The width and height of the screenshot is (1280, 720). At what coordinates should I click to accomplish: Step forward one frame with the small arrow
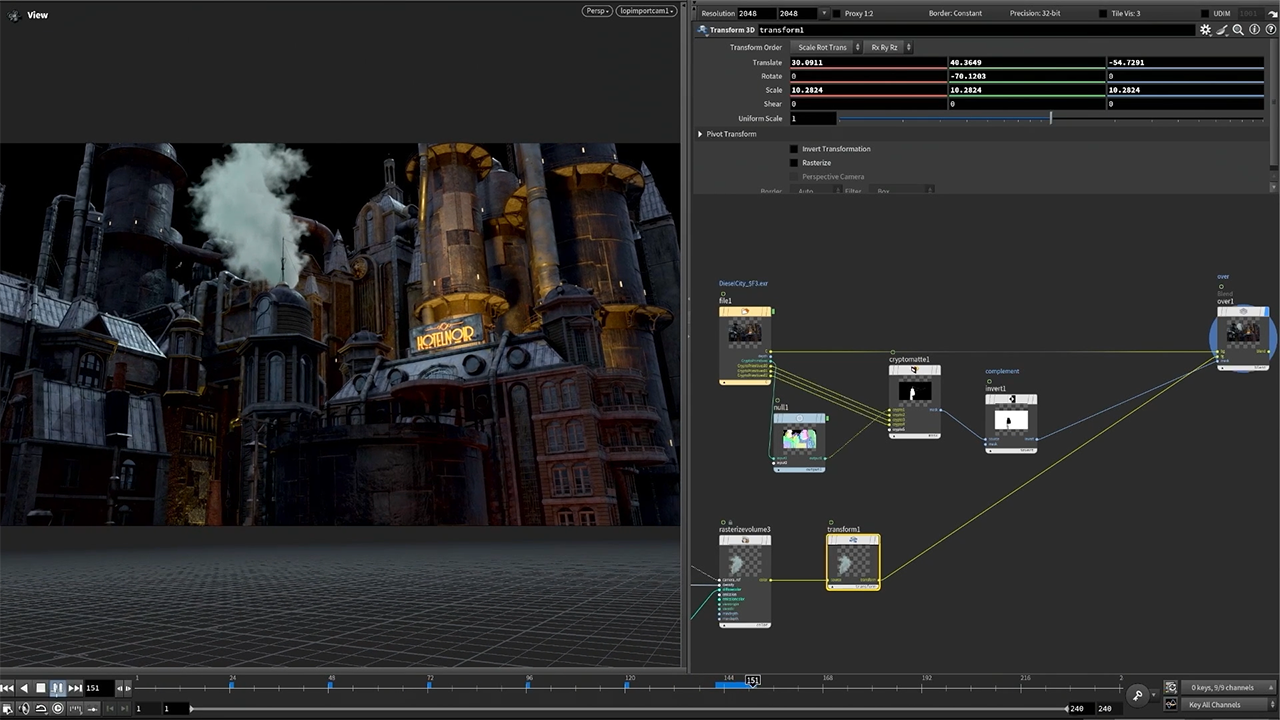tap(128, 688)
